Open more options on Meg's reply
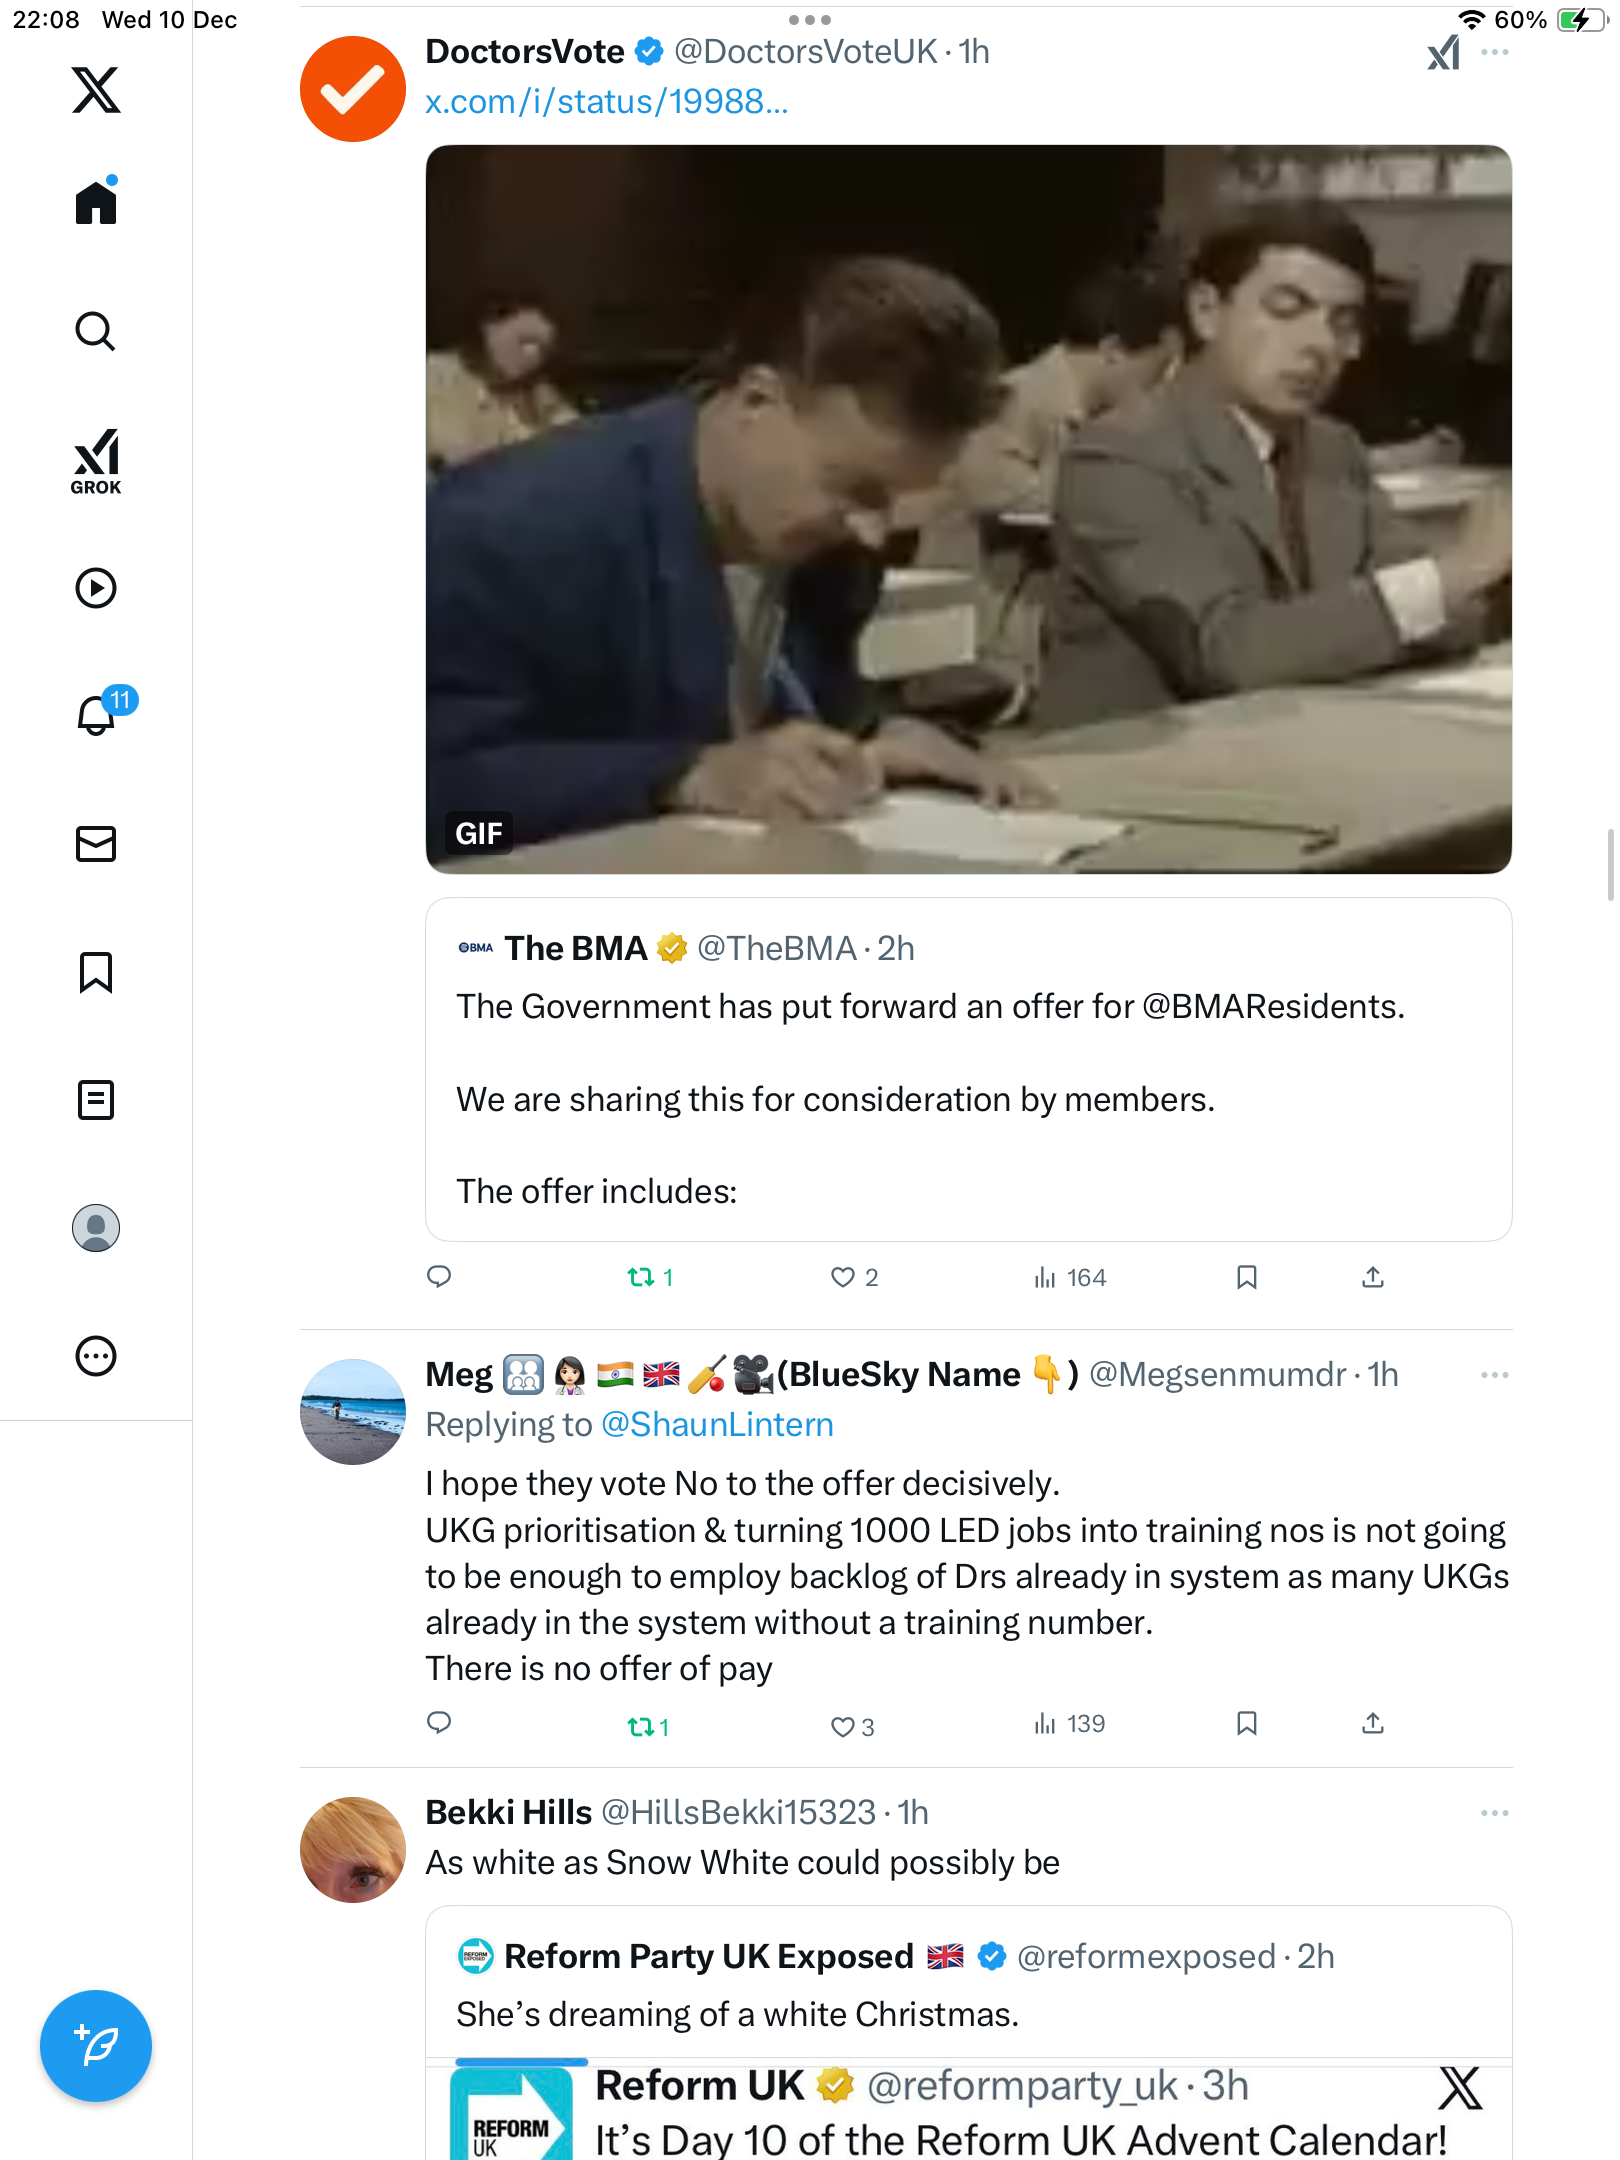The height and width of the screenshot is (2160, 1620). (1494, 1375)
